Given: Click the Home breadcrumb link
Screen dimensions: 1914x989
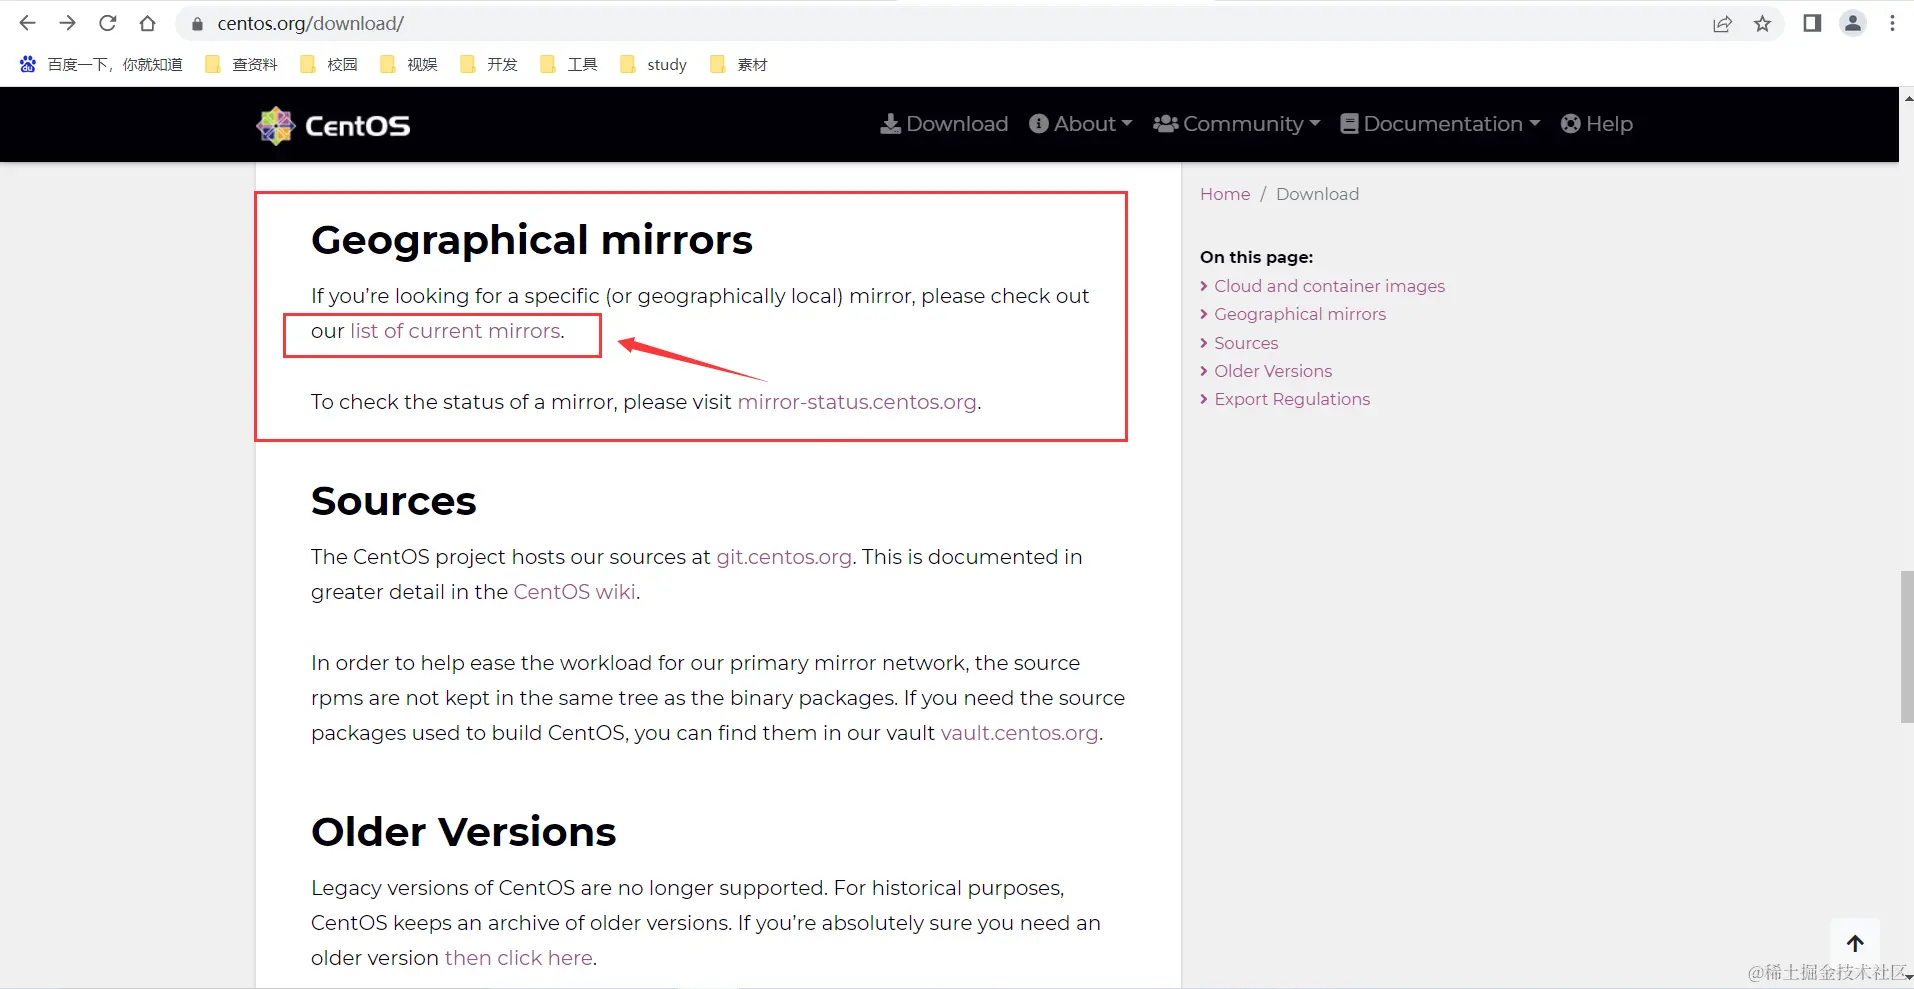Looking at the screenshot, I should (x=1225, y=194).
